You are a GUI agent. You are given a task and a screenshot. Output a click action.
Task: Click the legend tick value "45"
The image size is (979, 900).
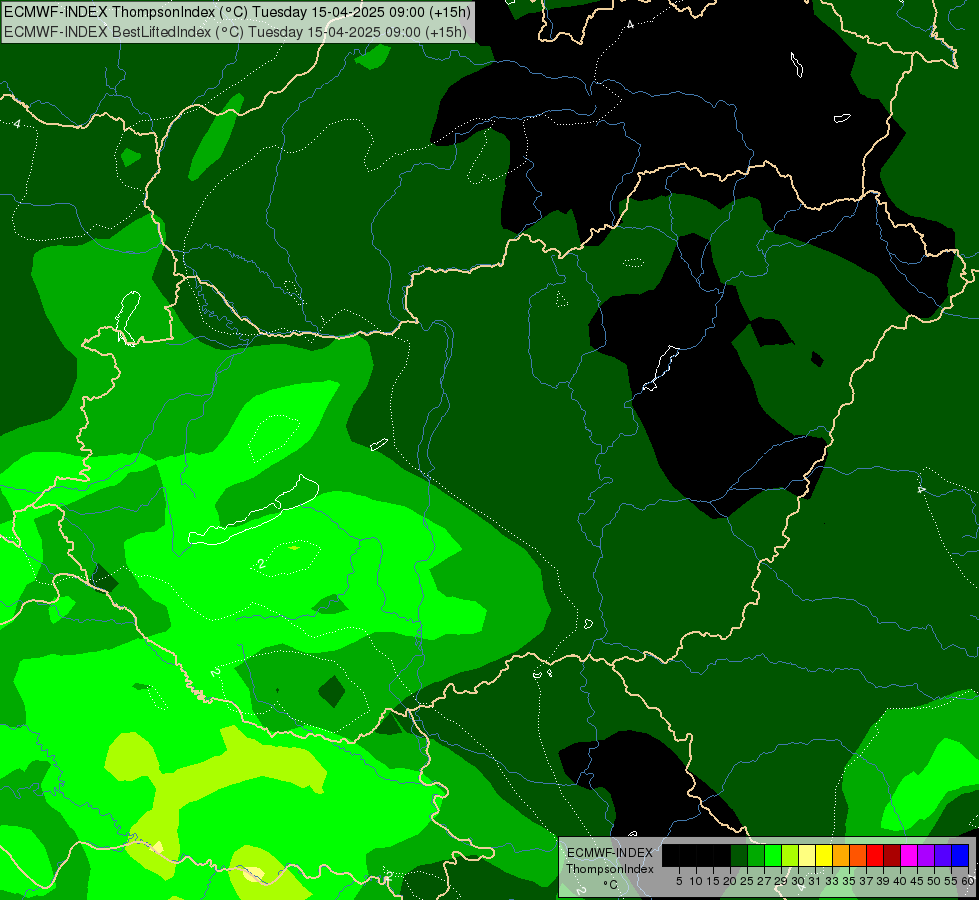tap(917, 881)
